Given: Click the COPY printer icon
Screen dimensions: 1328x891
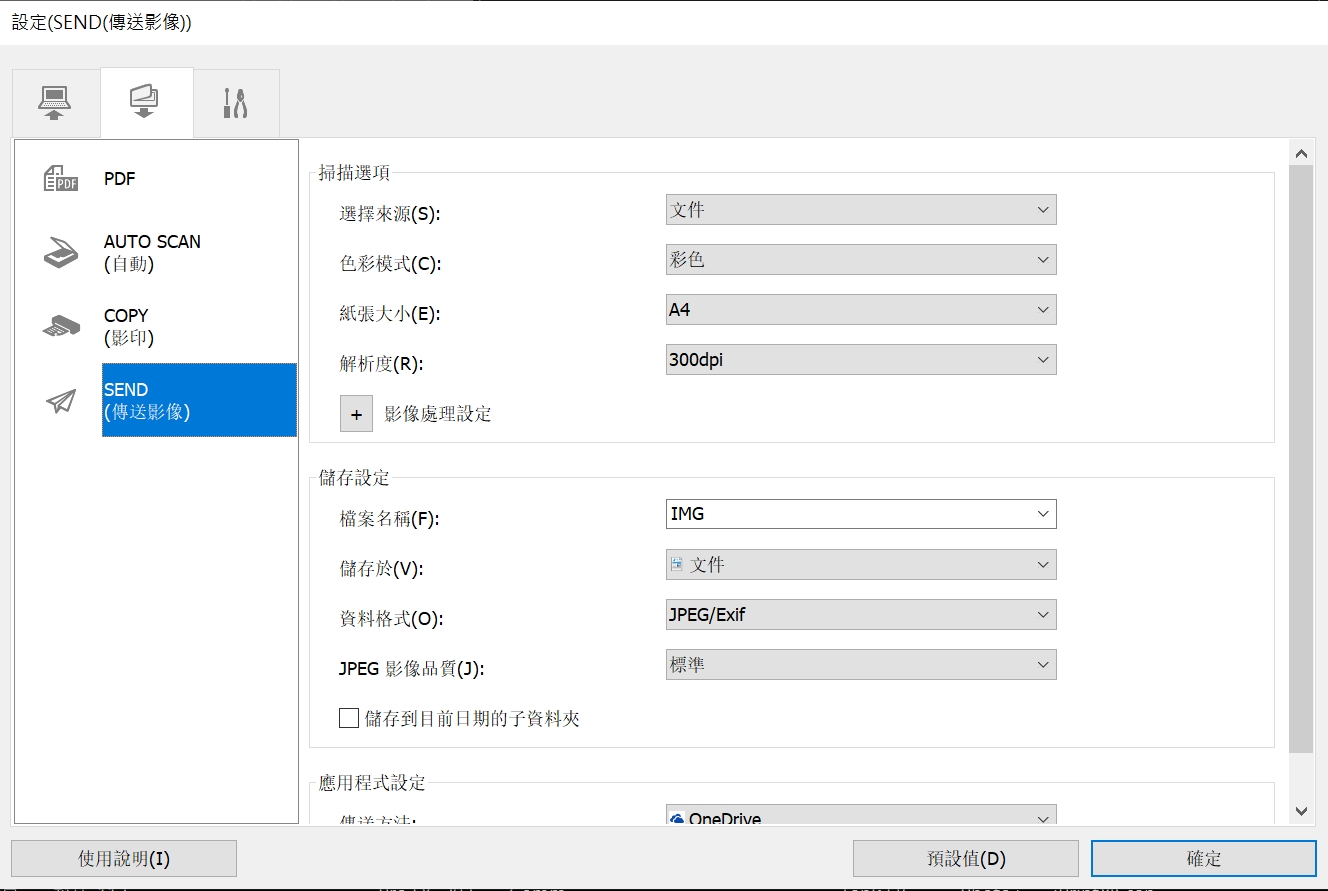Looking at the screenshot, I should [x=61, y=326].
